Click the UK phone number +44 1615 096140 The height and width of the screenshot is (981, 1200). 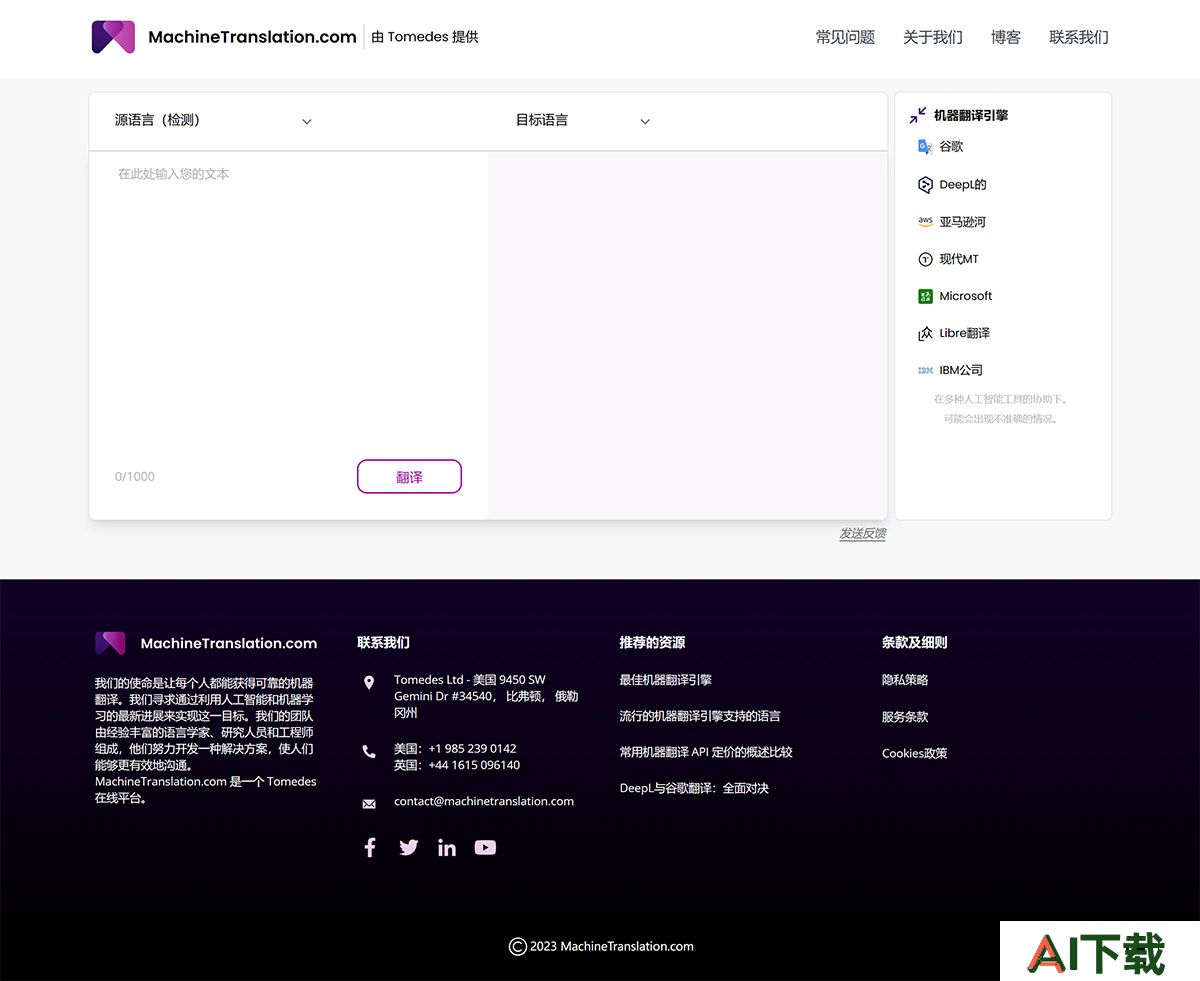(474, 766)
